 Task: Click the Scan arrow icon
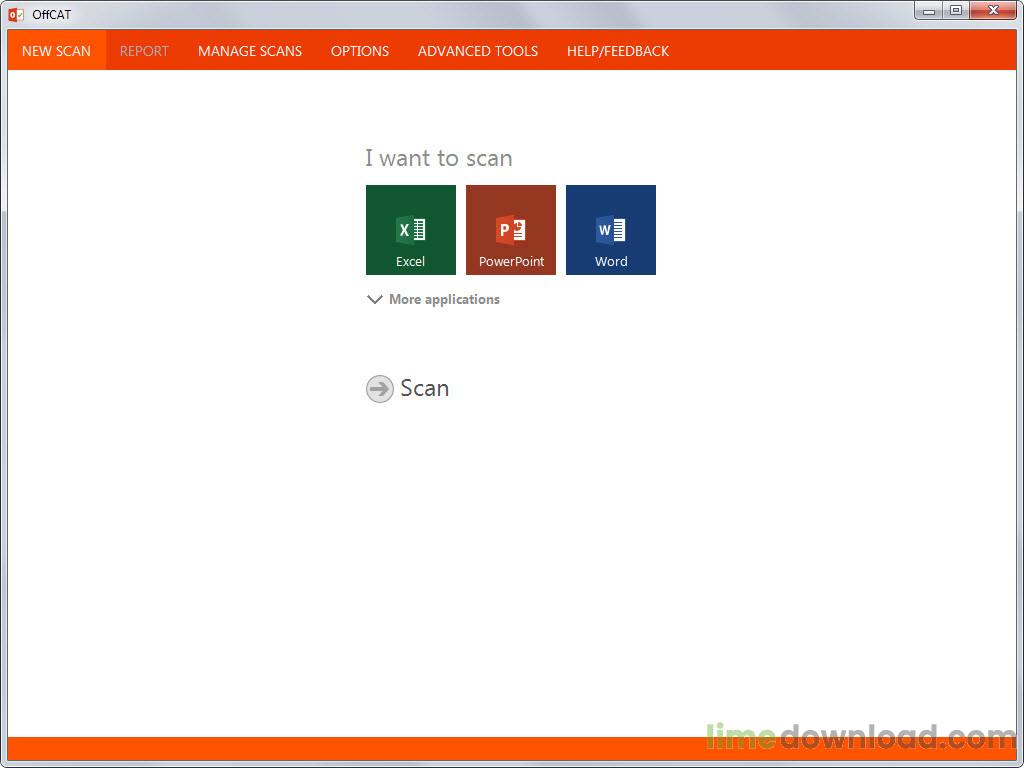tap(379, 389)
